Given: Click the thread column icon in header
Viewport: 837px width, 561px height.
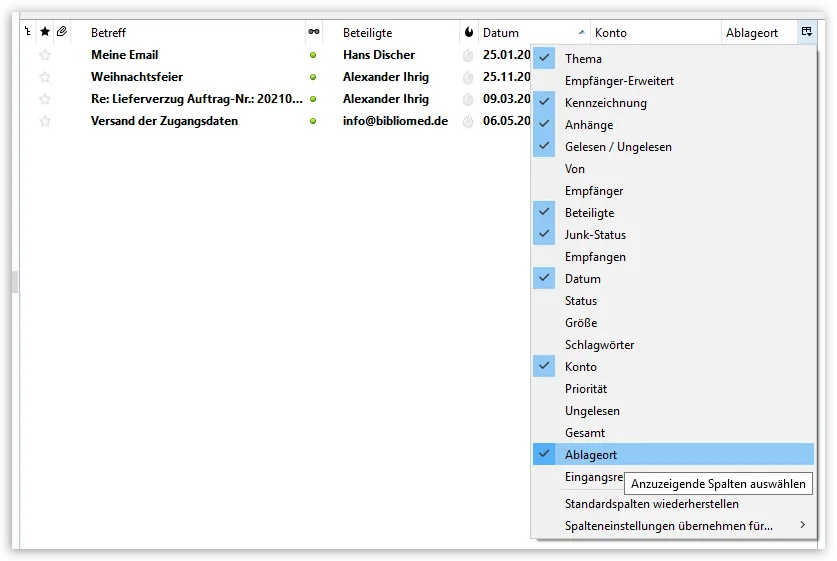Looking at the screenshot, I should click(28, 32).
